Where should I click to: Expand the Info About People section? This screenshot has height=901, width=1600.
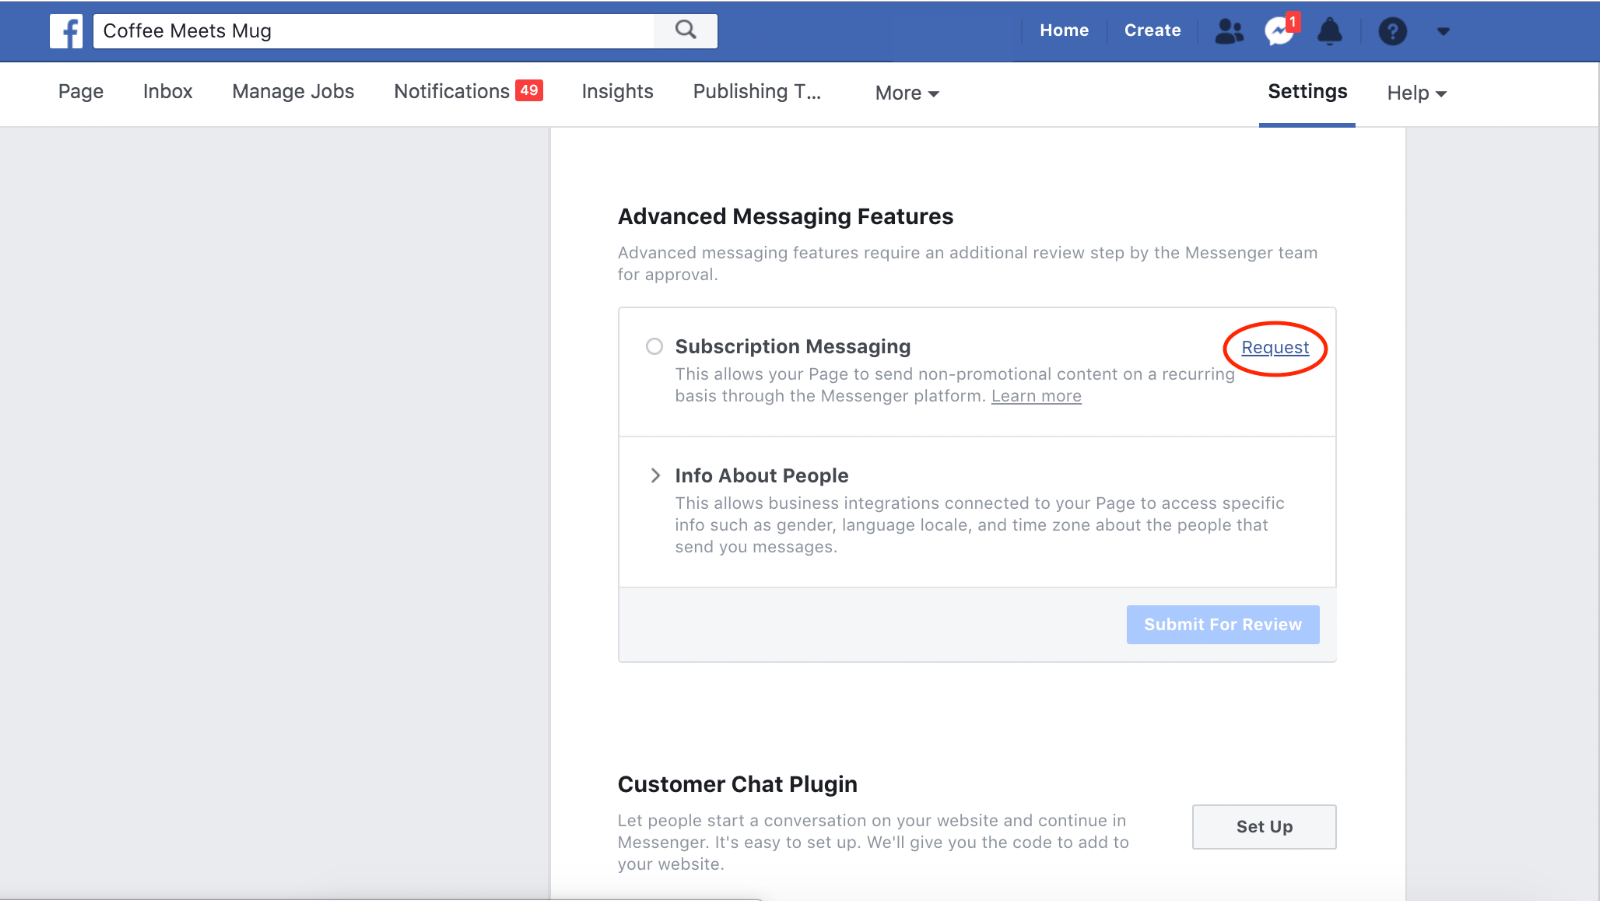point(655,475)
